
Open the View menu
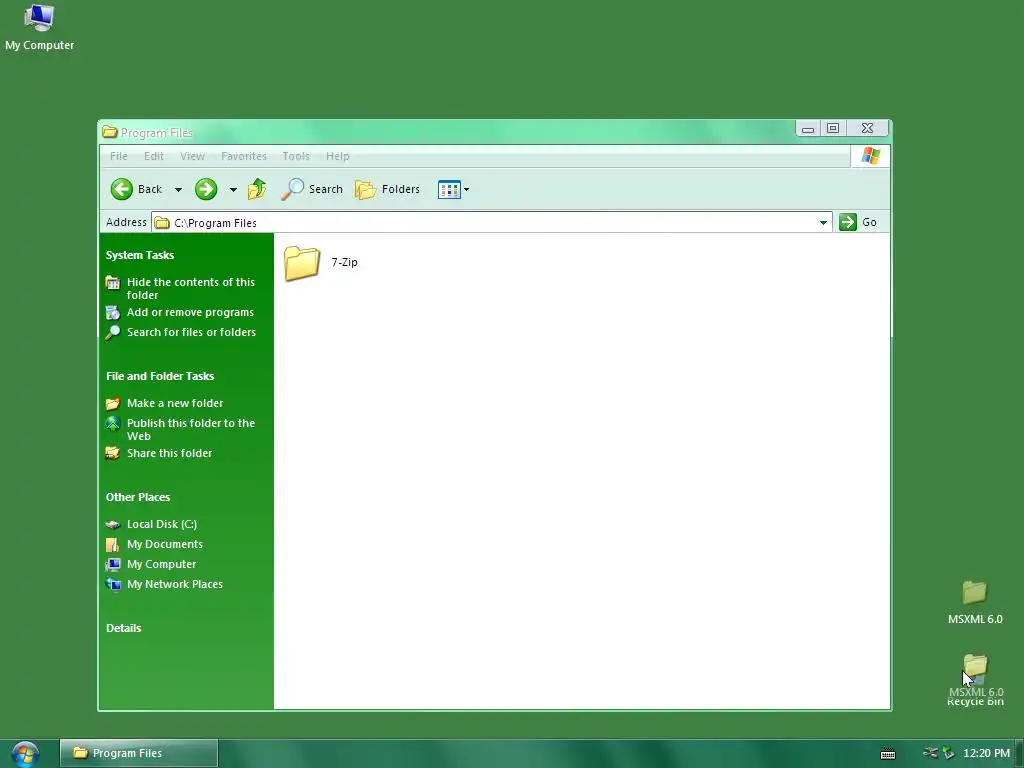192,156
